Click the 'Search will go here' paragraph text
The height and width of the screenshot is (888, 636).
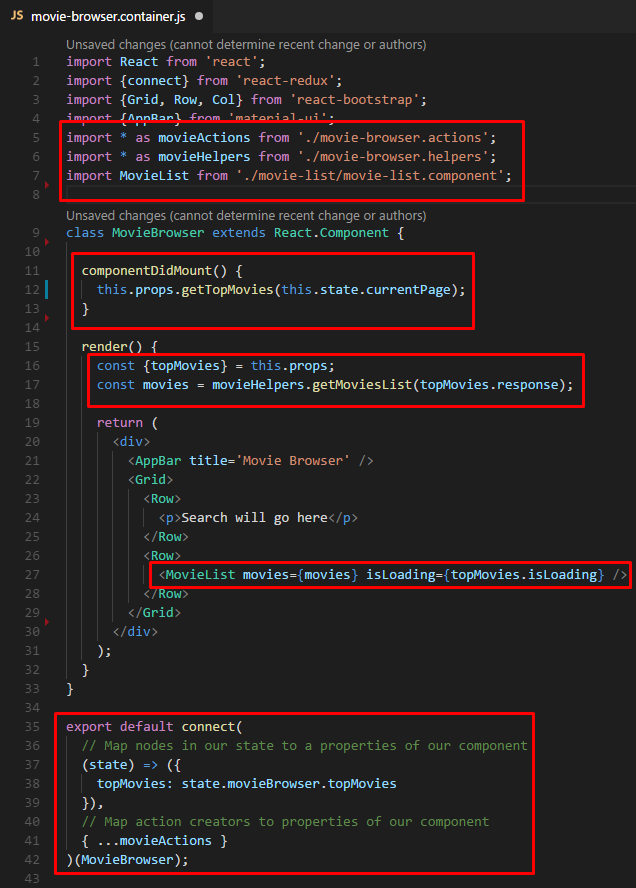[254, 518]
